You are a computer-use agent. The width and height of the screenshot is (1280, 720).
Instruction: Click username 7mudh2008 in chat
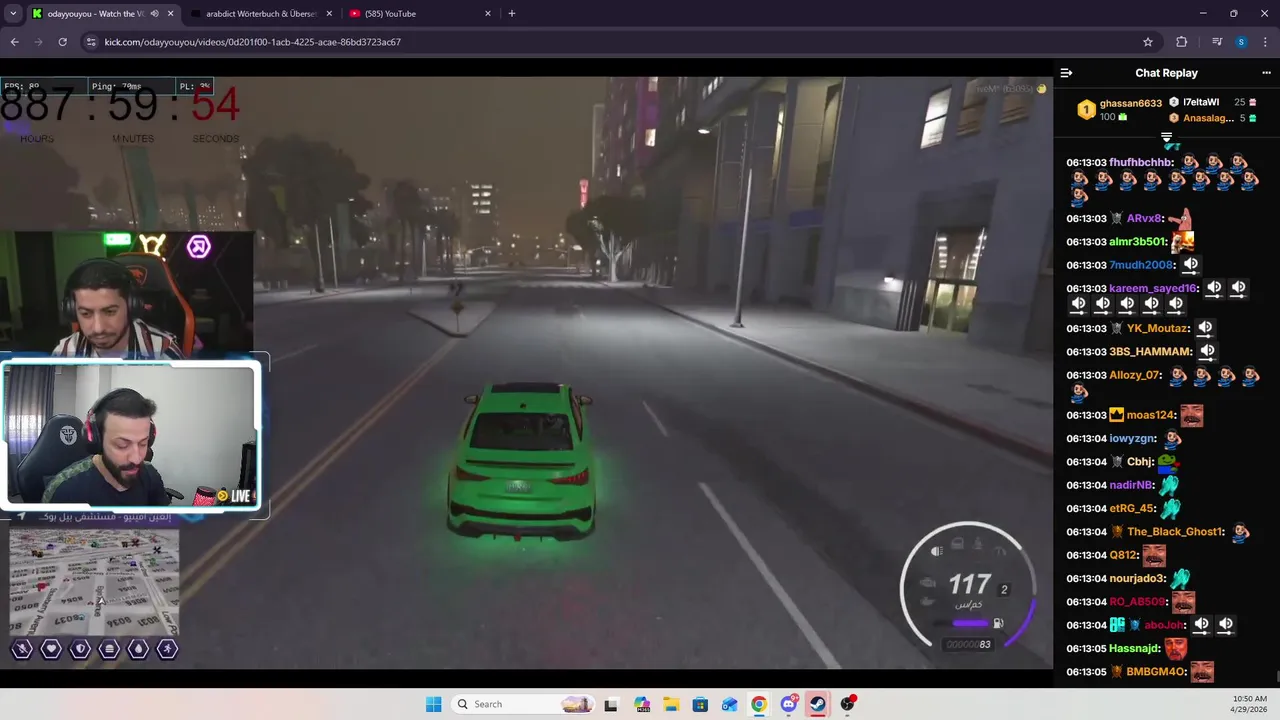point(1141,265)
